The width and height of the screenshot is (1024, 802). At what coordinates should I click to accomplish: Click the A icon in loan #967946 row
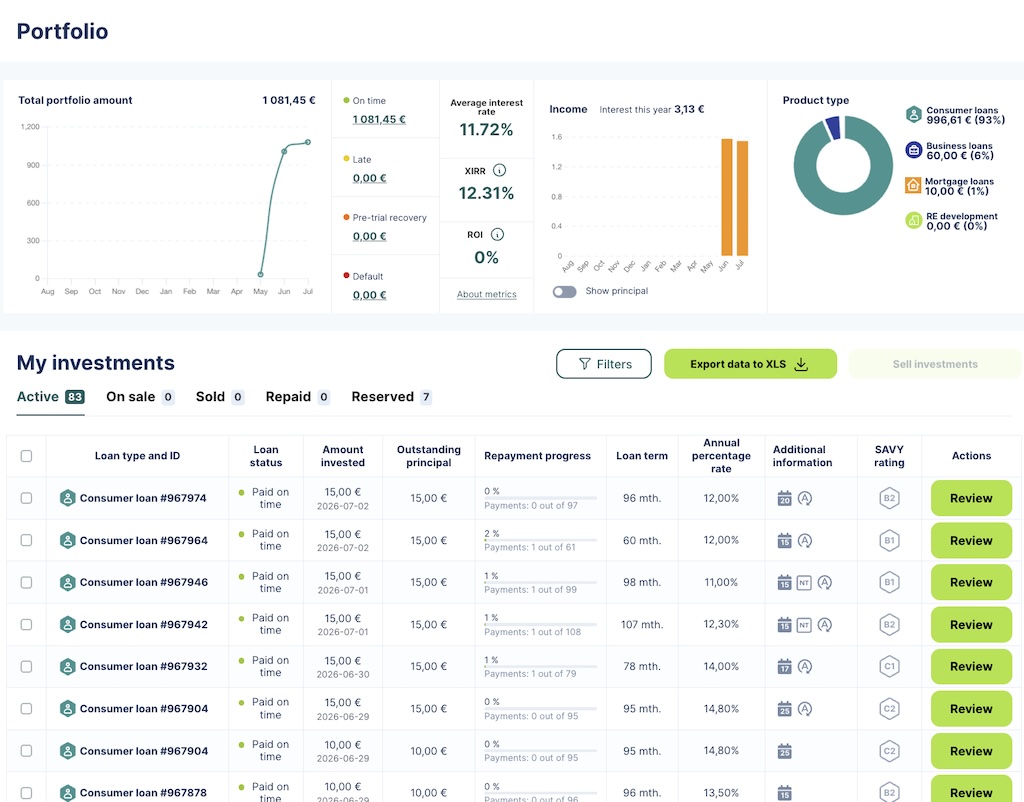point(825,583)
